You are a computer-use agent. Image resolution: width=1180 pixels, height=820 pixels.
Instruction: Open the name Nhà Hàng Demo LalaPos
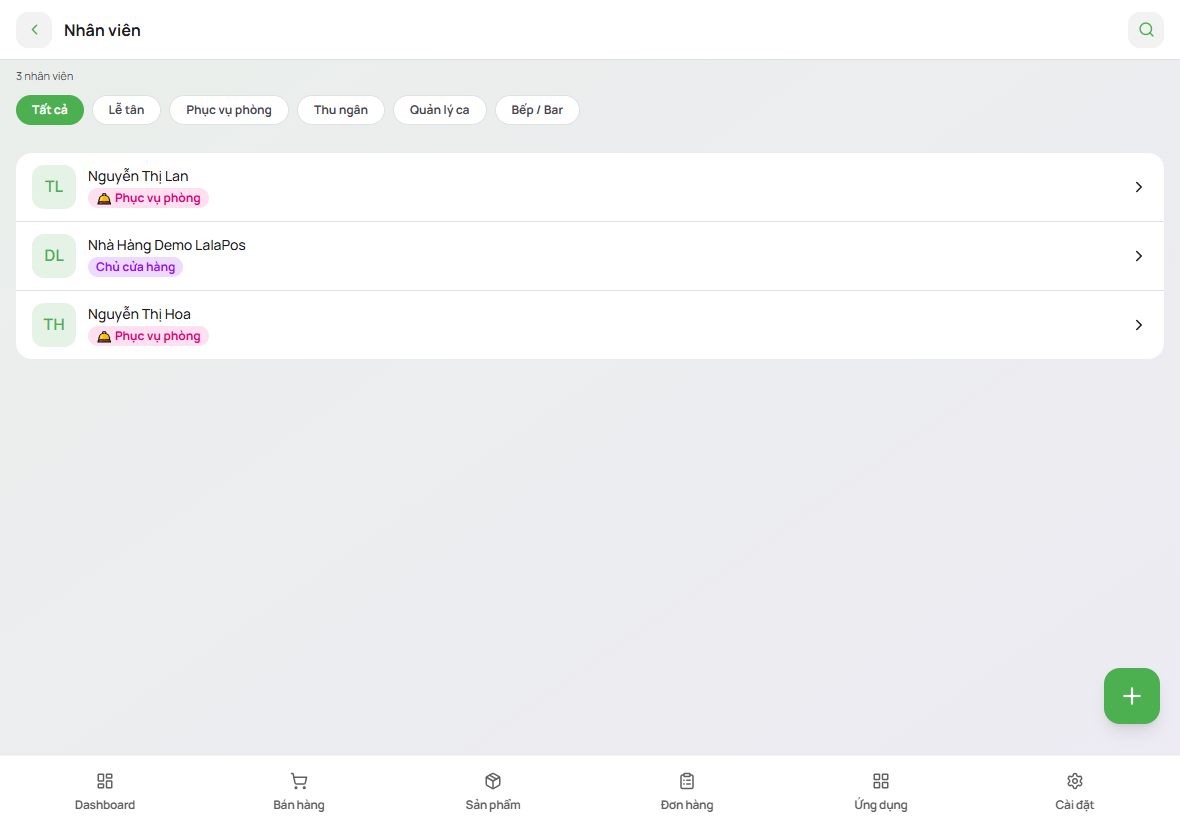click(166, 245)
